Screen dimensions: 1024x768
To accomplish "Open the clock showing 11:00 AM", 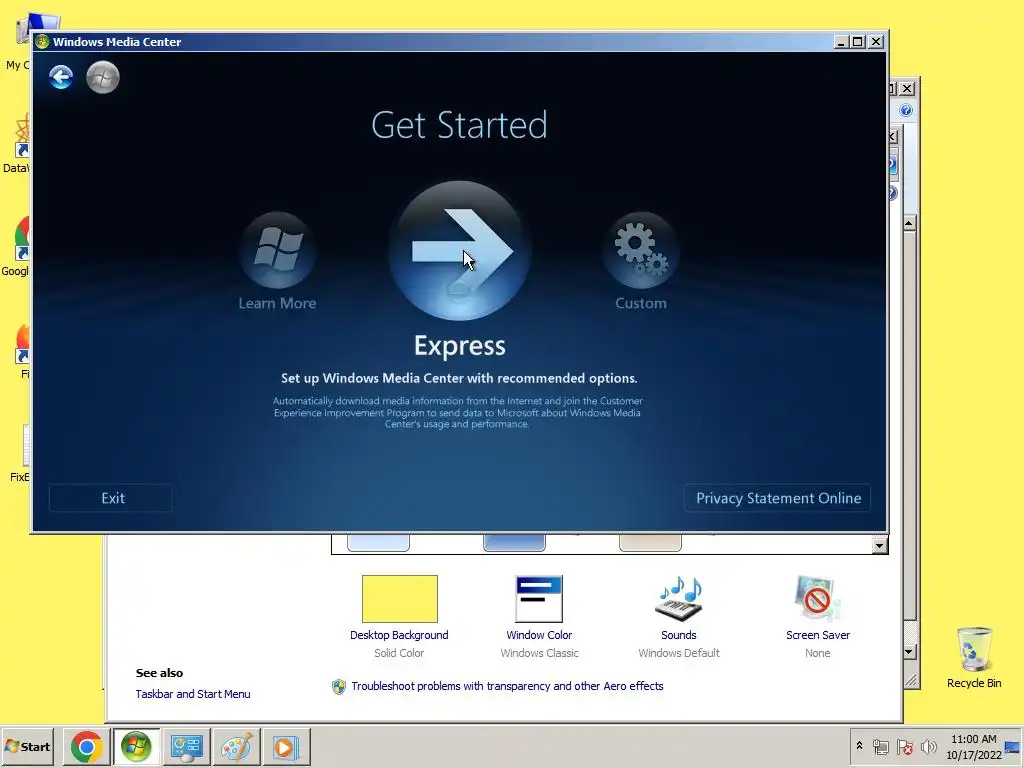I will pyautogui.click(x=974, y=747).
